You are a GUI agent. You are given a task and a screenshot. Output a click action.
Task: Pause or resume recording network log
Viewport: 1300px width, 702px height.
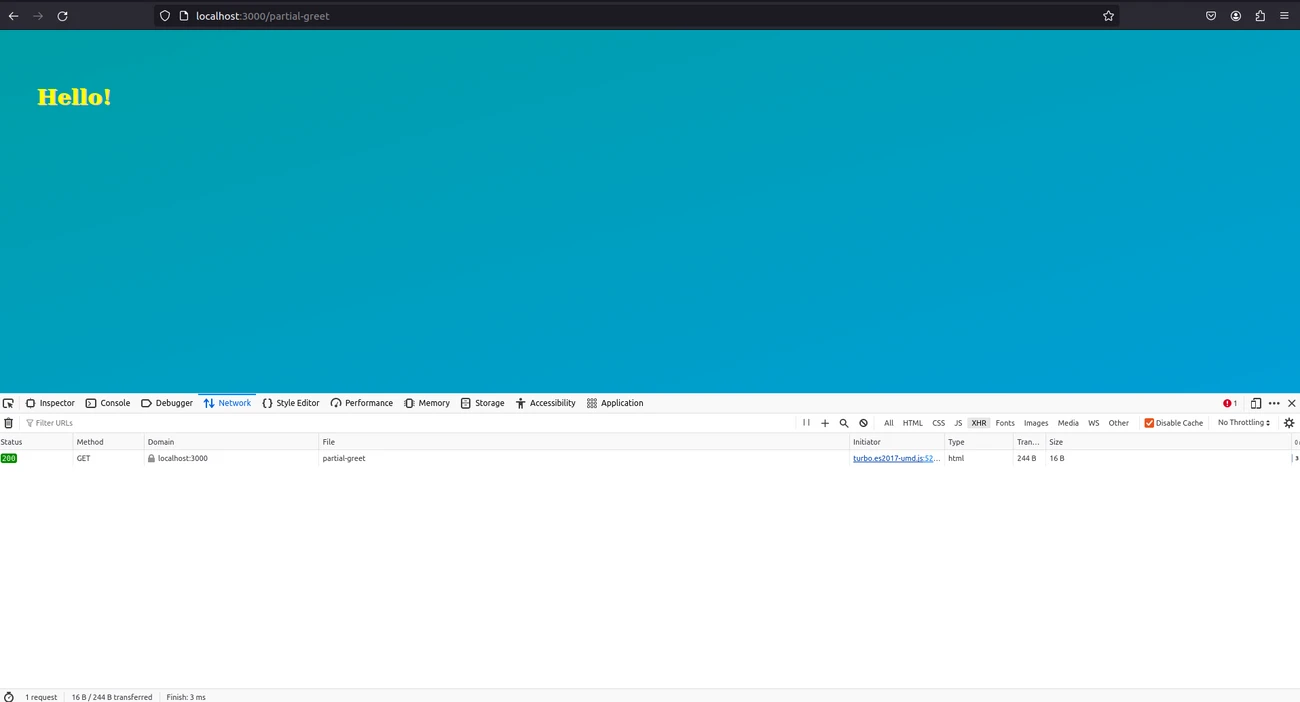pyautogui.click(x=806, y=423)
